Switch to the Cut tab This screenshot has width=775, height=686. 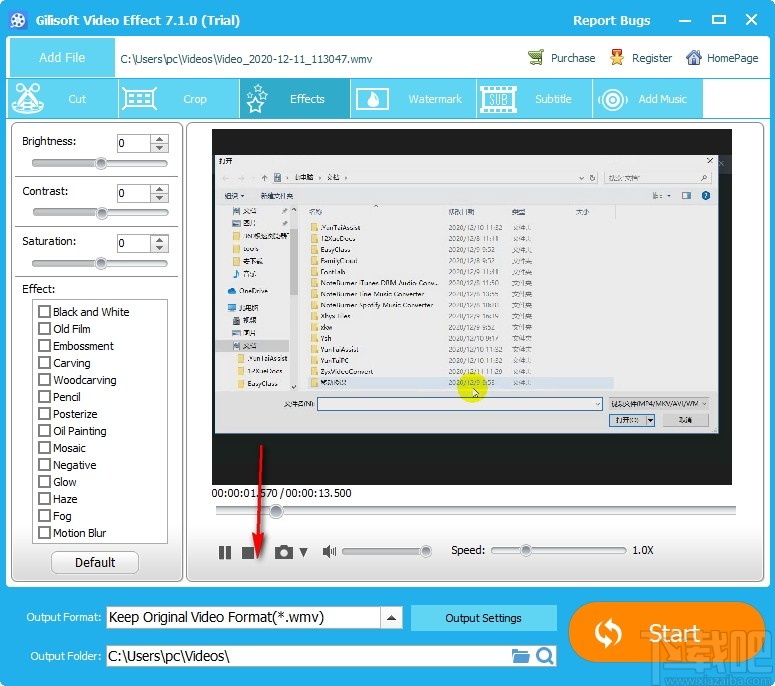63,99
